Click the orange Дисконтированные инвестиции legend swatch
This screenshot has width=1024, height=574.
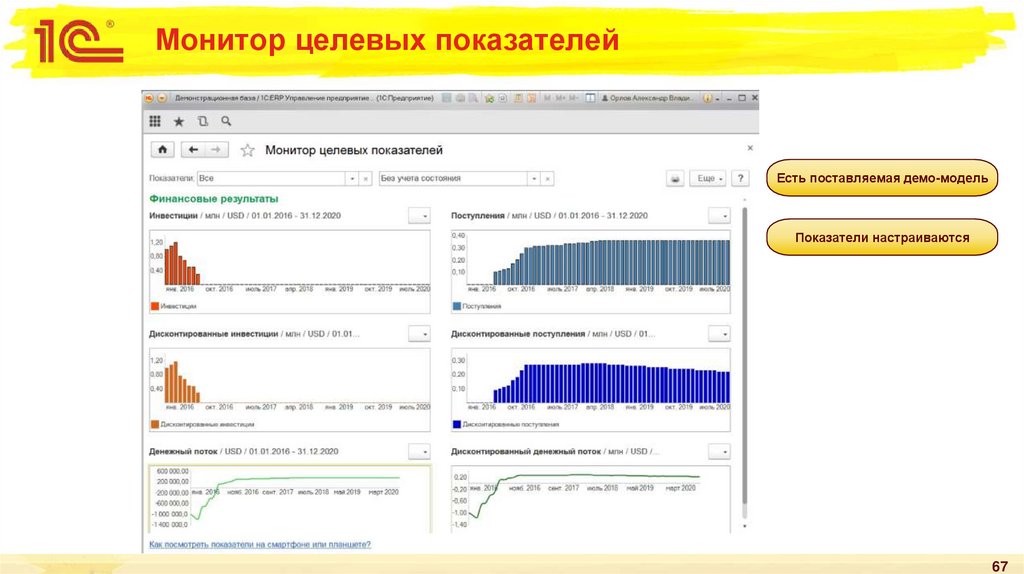click(x=155, y=424)
